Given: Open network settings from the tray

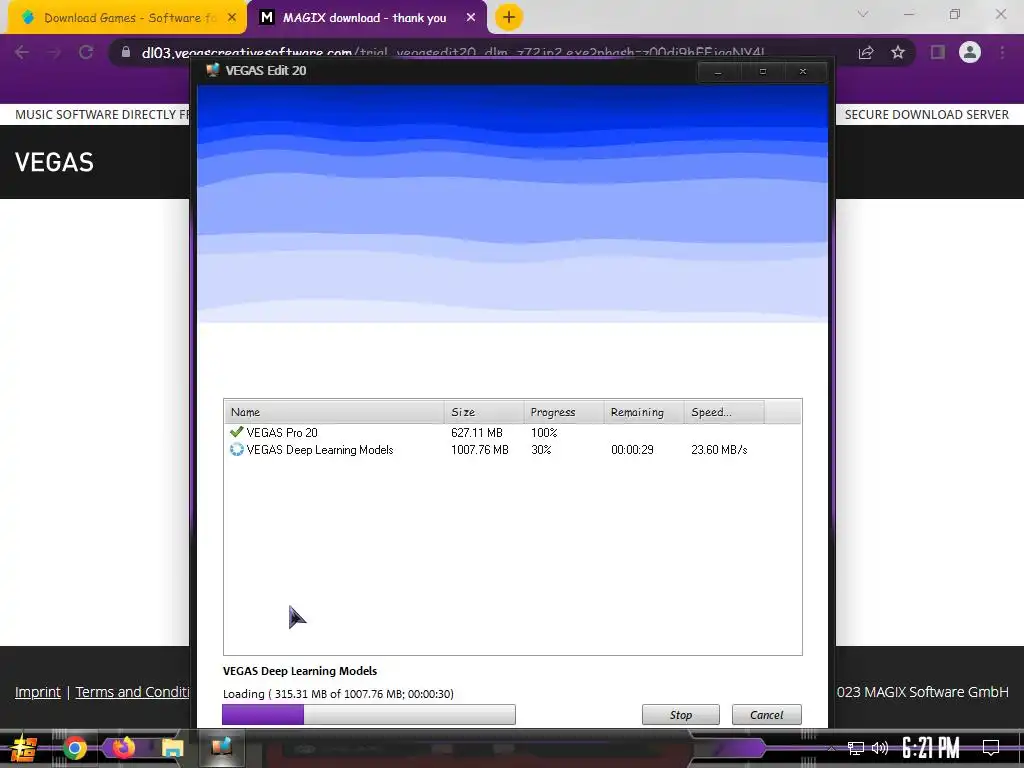Looking at the screenshot, I should 856,748.
